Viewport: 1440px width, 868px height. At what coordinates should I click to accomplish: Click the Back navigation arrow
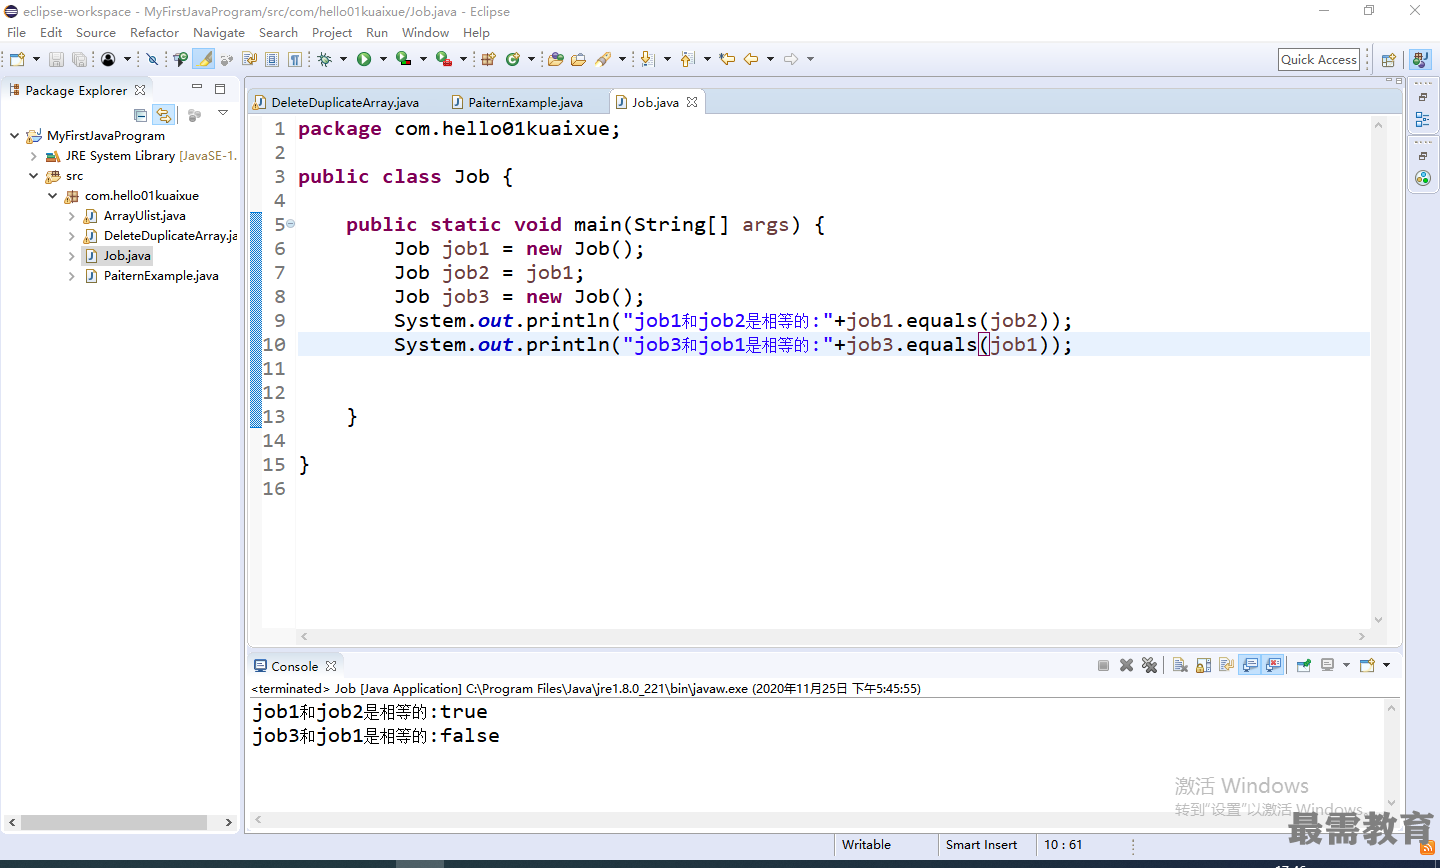pyautogui.click(x=751, y=59)
